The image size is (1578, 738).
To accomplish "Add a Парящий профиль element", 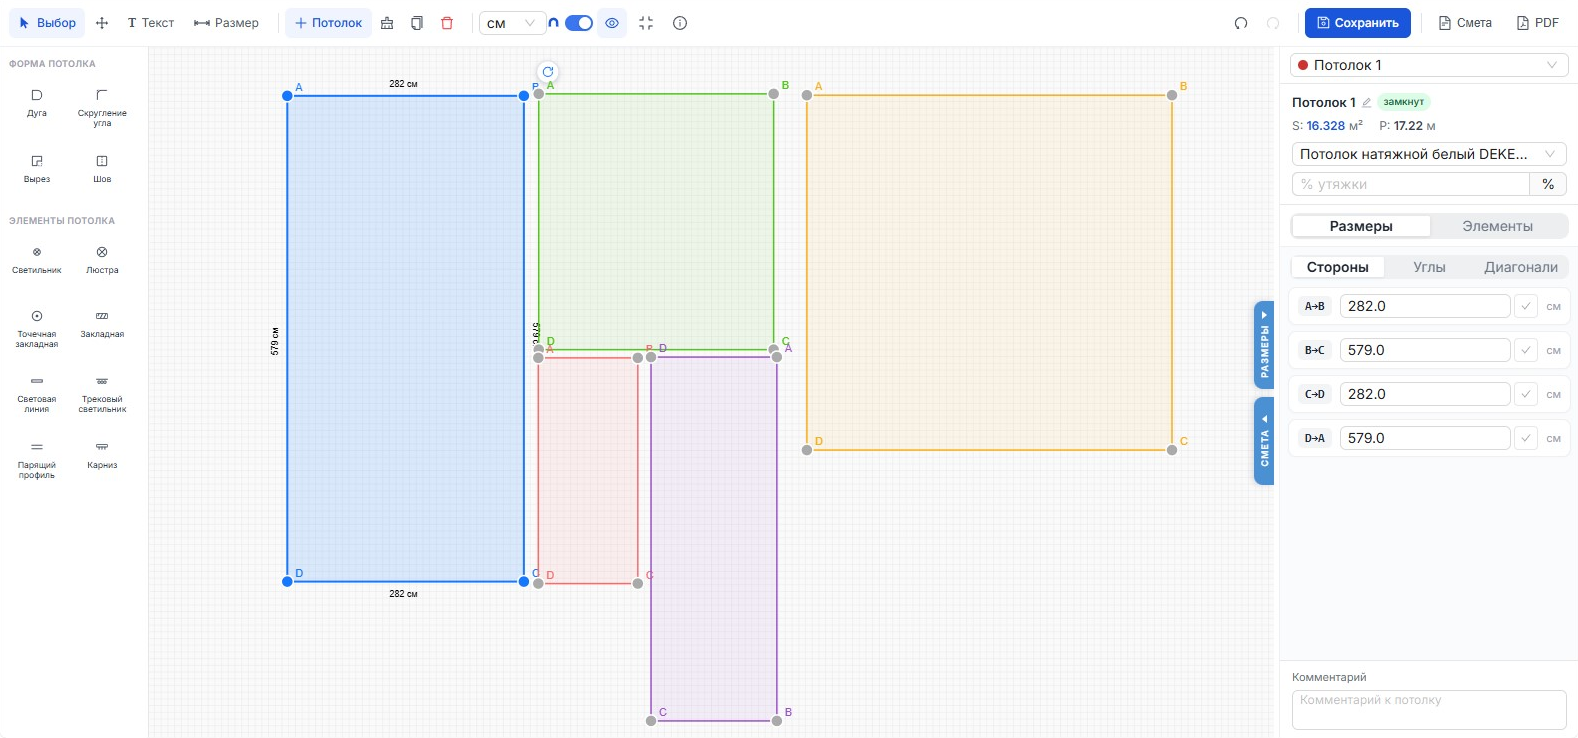I will pos(37,460).
